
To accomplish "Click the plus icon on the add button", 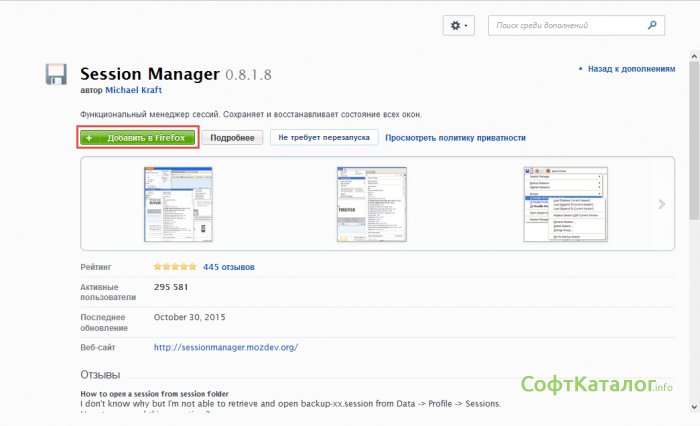I will point(90,138).
